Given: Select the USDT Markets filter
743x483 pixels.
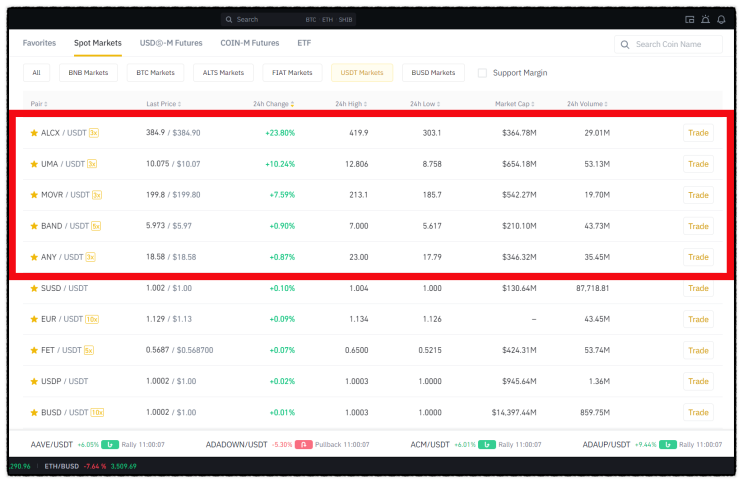Looking at the screenshot, I should tap(362, 73).
